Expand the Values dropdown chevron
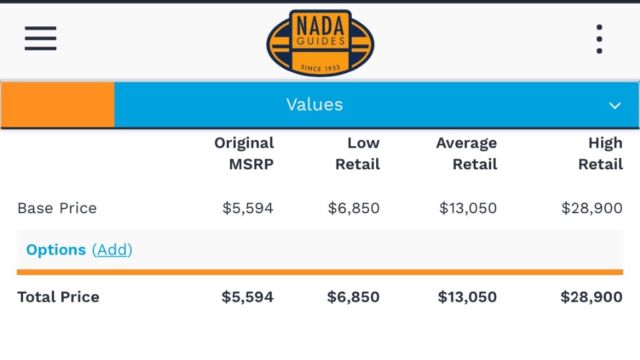The height and width of the screenshot is (360, 640). 615,106
